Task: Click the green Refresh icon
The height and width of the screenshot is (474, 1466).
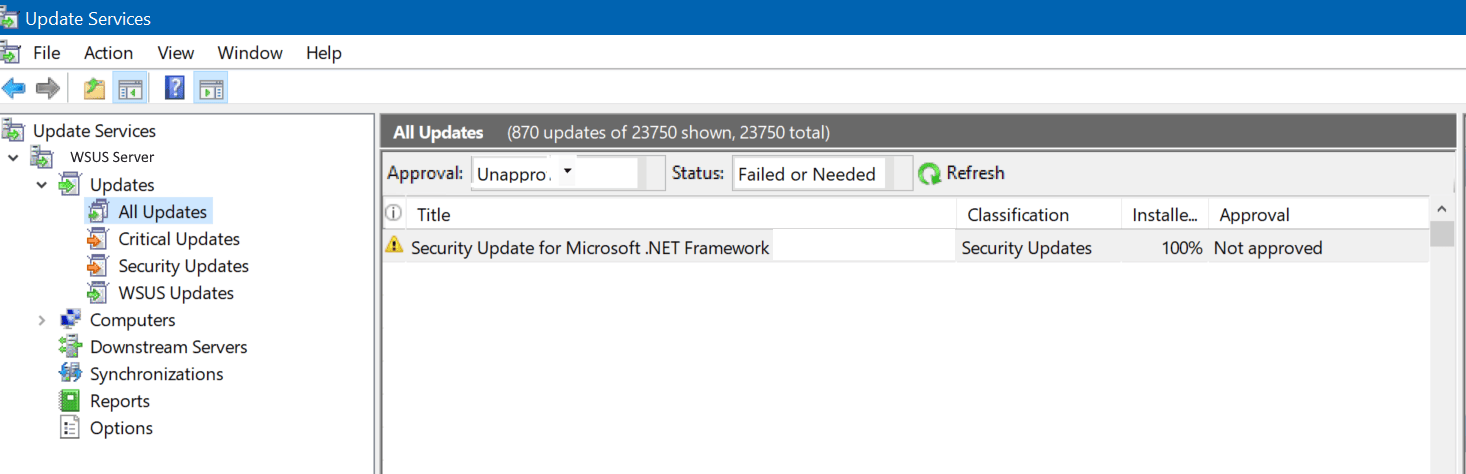Action: tap(929, 174)
